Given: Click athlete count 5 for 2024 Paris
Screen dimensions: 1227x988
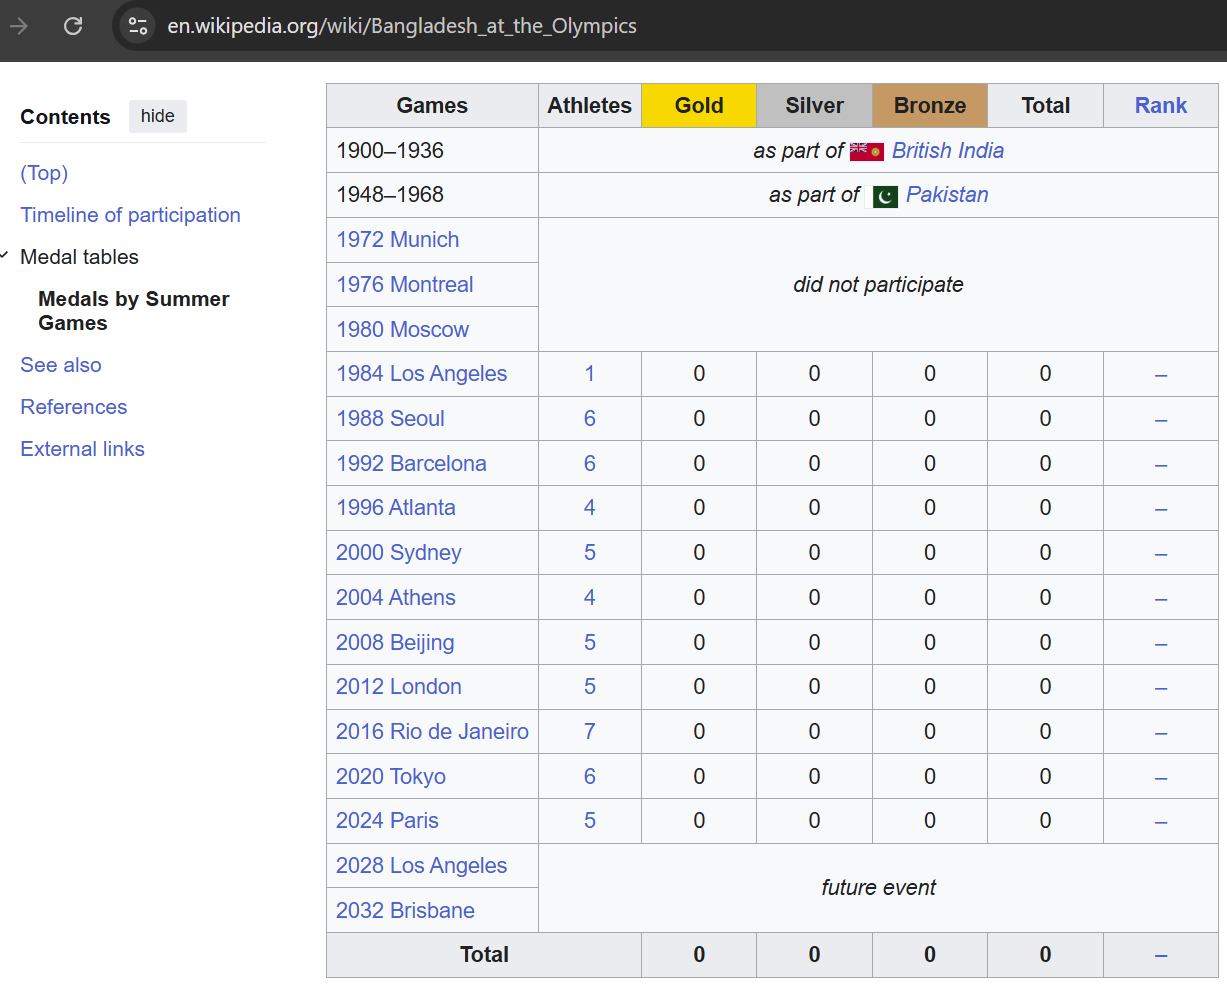Looking at the screenshot, I should click(590, 820).
